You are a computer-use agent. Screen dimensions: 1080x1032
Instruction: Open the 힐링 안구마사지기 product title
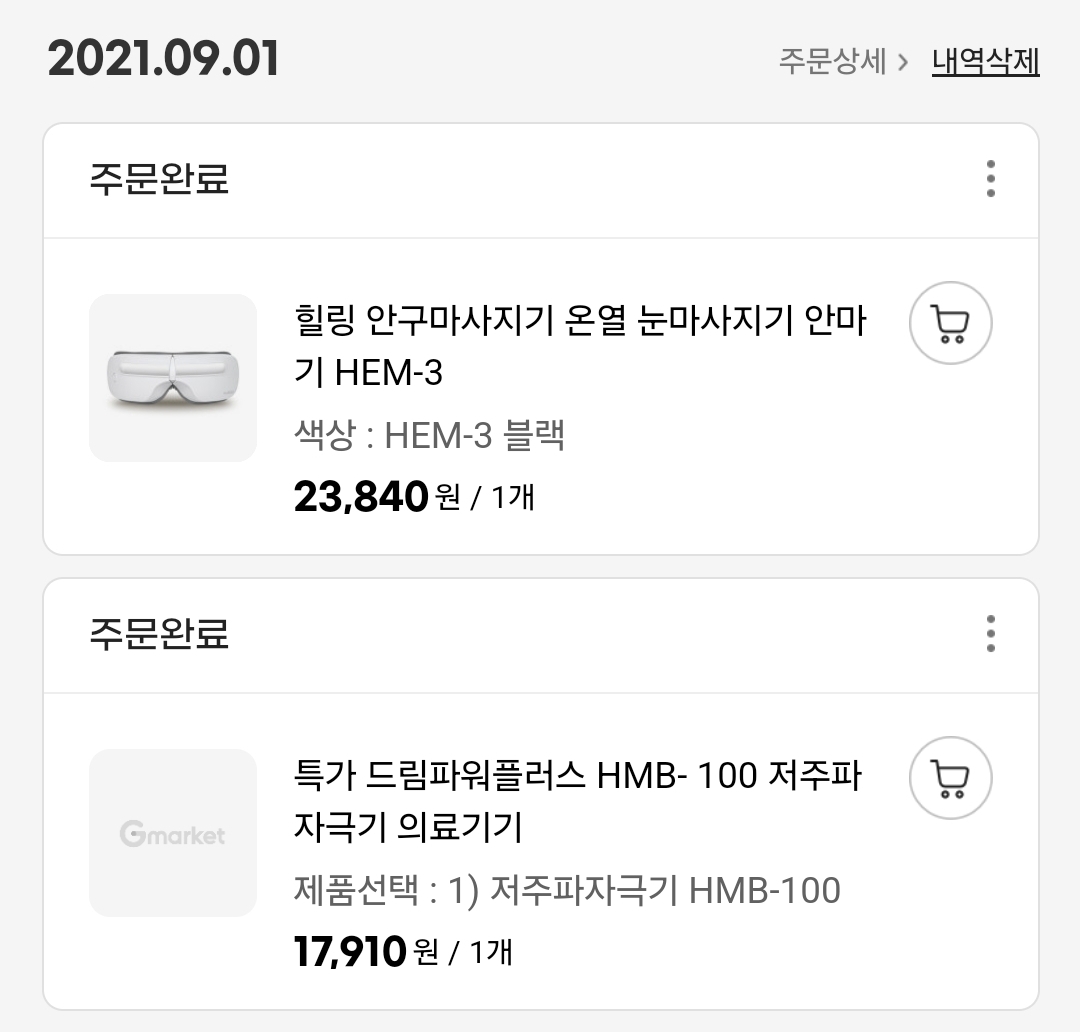pyautogui.click(x=580, y=346)
